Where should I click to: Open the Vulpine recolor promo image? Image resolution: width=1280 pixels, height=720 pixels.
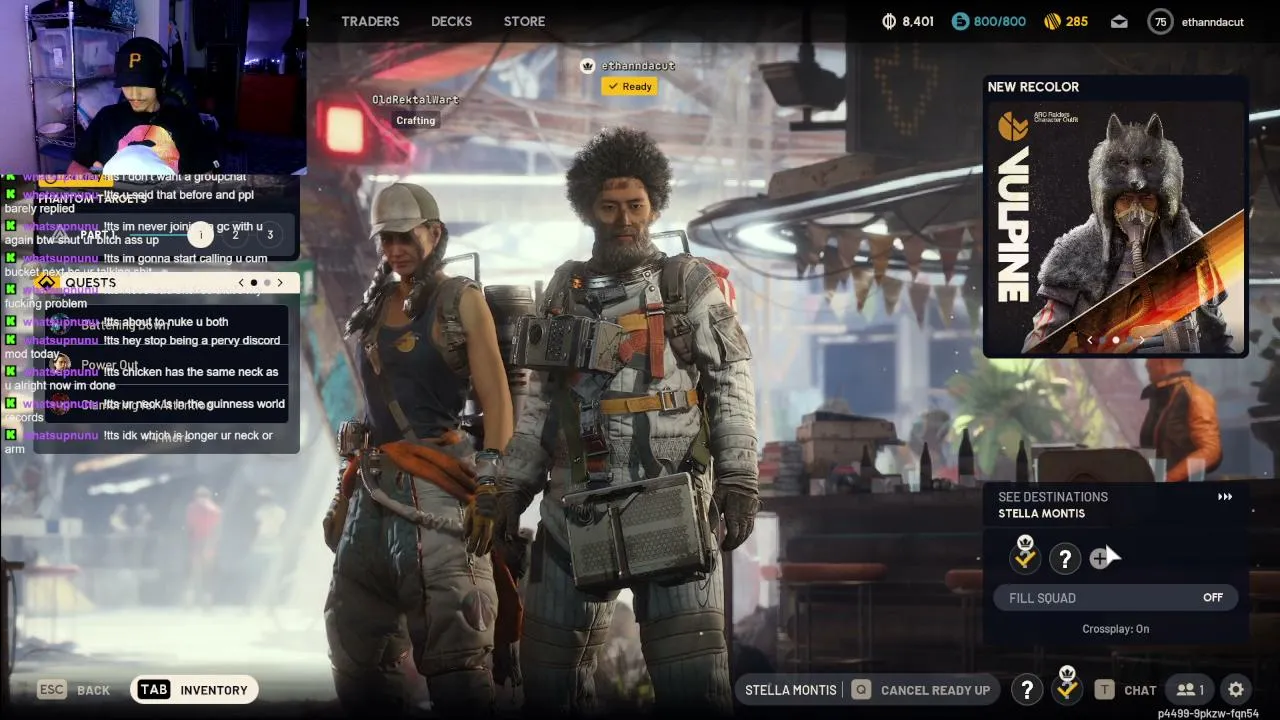tap(1116, 226)
